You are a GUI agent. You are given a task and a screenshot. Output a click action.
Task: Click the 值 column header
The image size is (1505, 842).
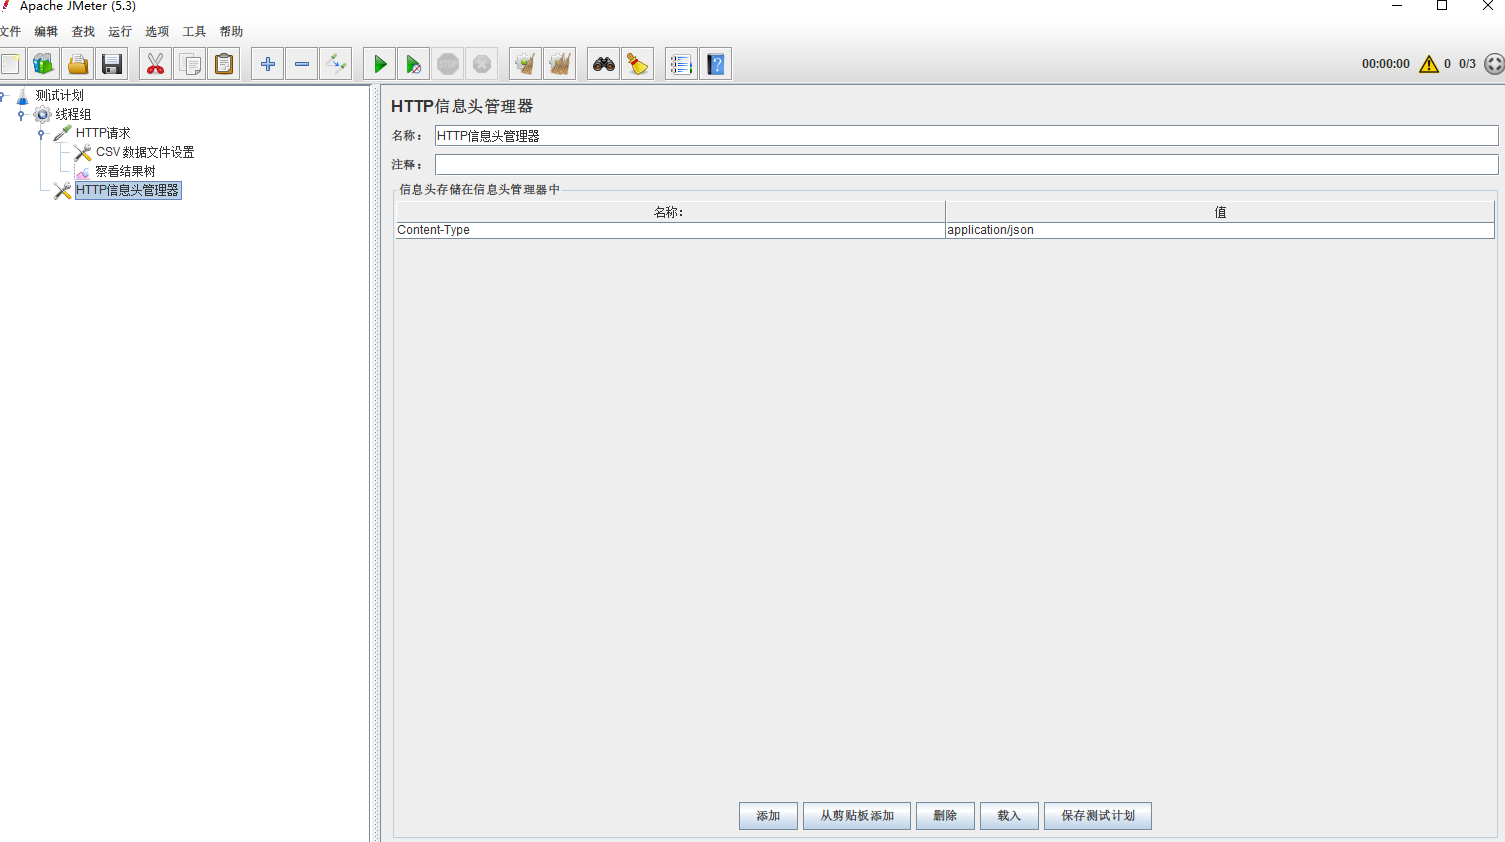click(1220, 212)
